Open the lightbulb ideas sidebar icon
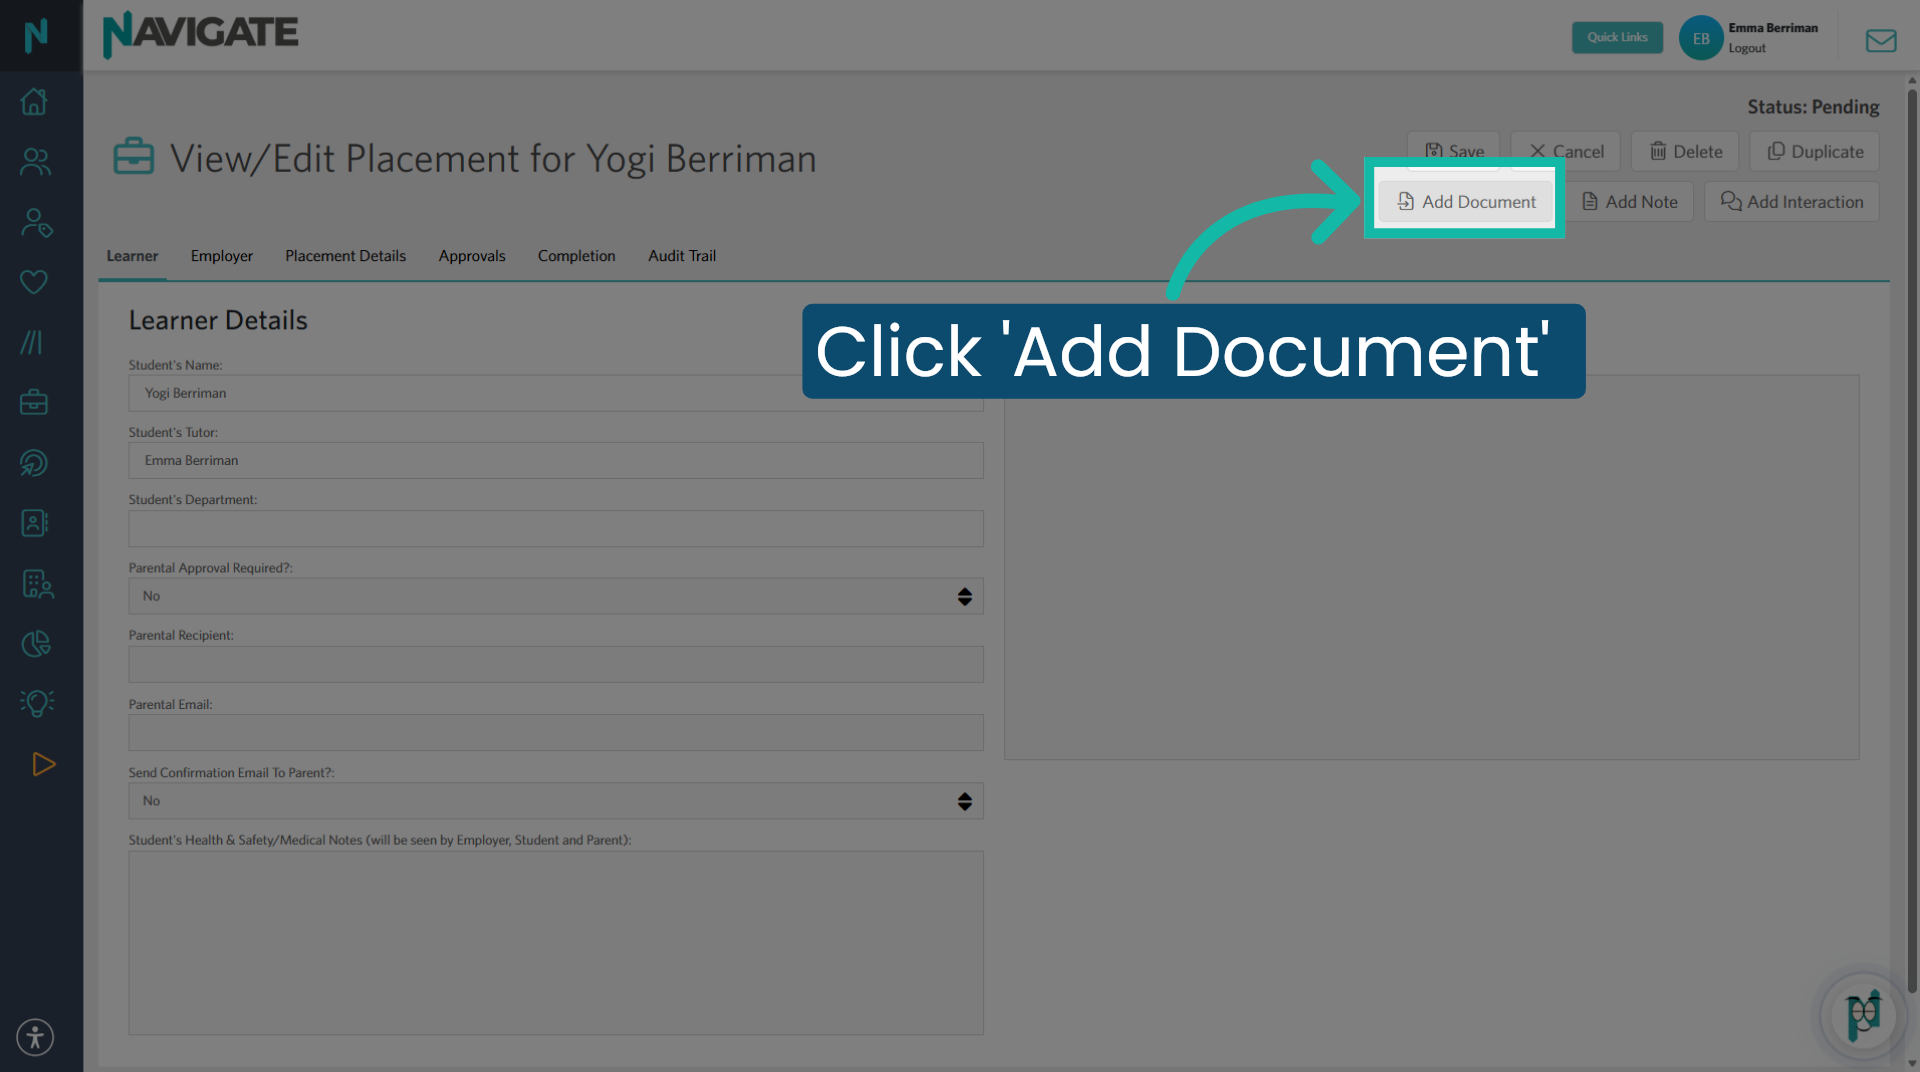 37,703
